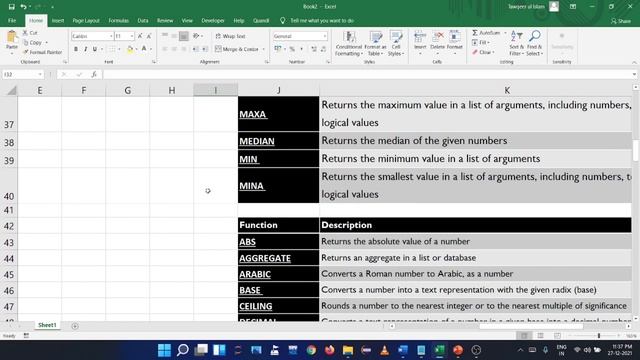This screenshot has width=640, height=360.
Task: Click the MEDIAN function link
Action: [257, 141]
